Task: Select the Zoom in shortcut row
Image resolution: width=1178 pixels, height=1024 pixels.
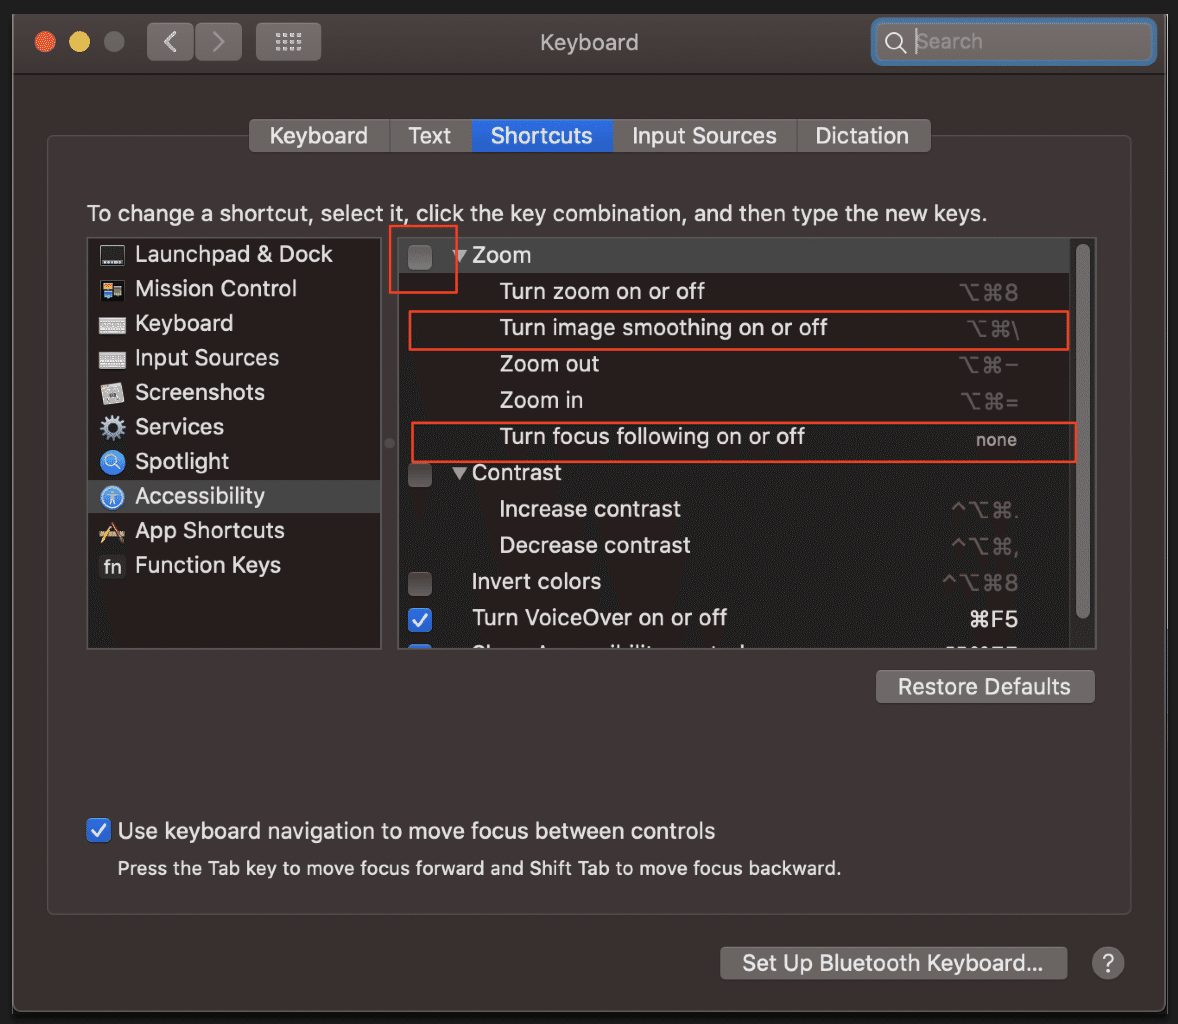Action: [734, 400]
